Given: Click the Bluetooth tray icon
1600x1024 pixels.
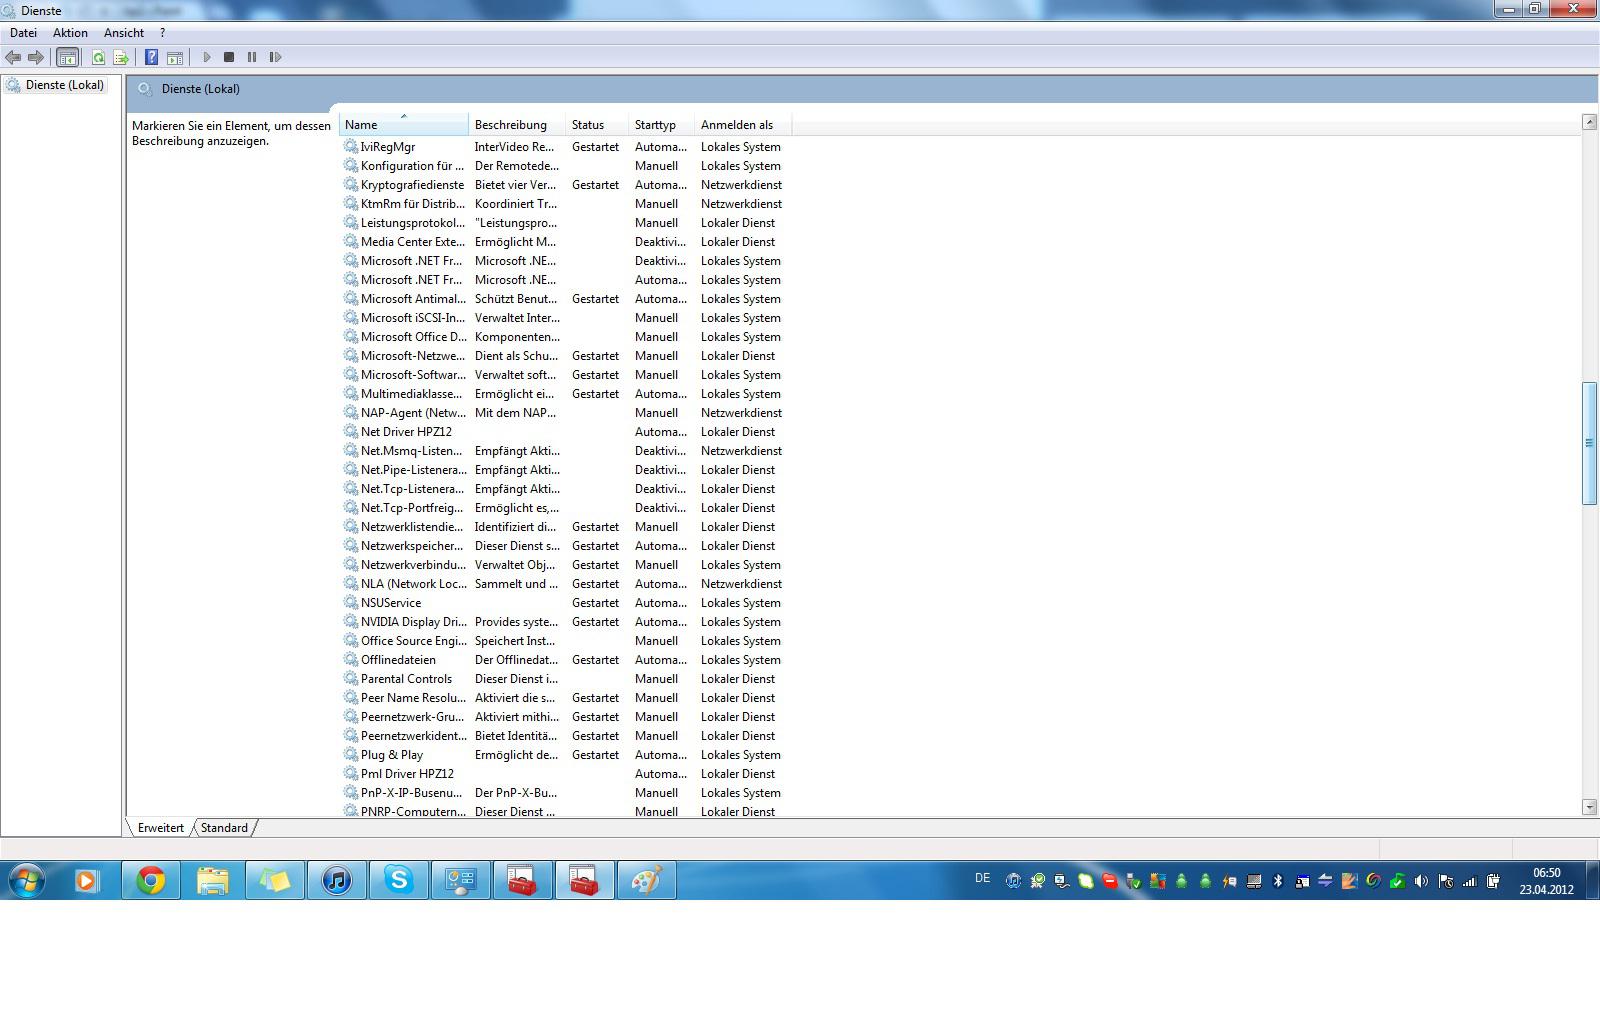Looking at the screenshot, I should (x=1277, y=881).
